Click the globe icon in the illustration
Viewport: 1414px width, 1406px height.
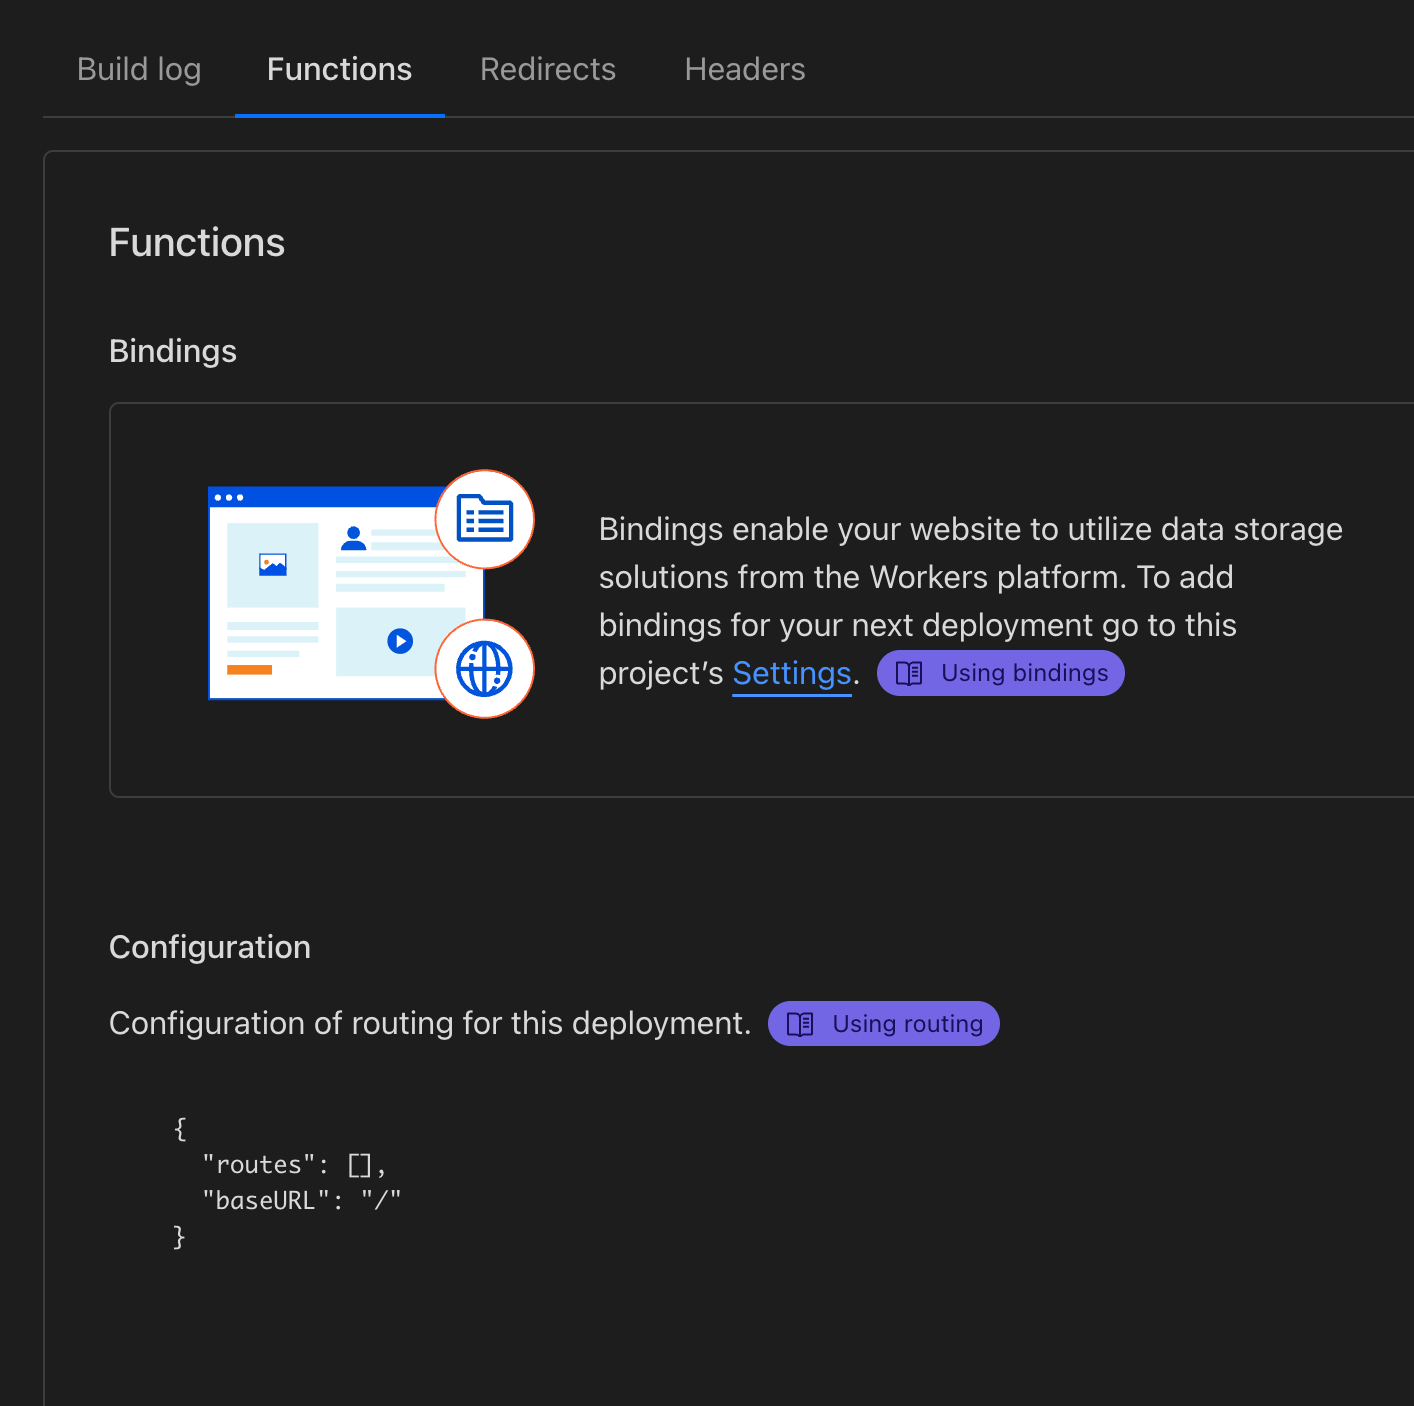coord(485,669)
